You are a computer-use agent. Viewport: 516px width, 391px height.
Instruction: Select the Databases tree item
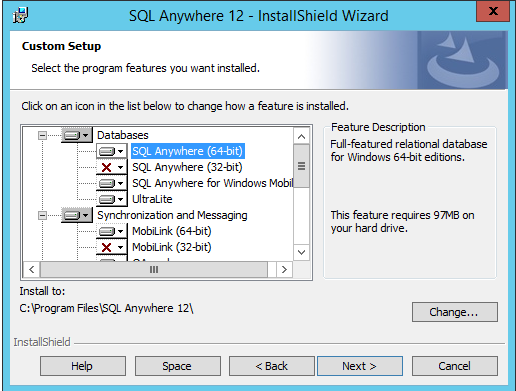tap(123, 135)
